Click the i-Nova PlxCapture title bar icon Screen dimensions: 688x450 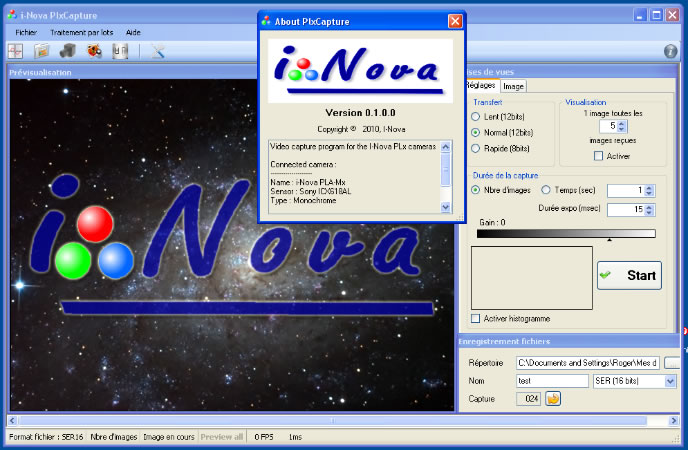tap(12, 15)
